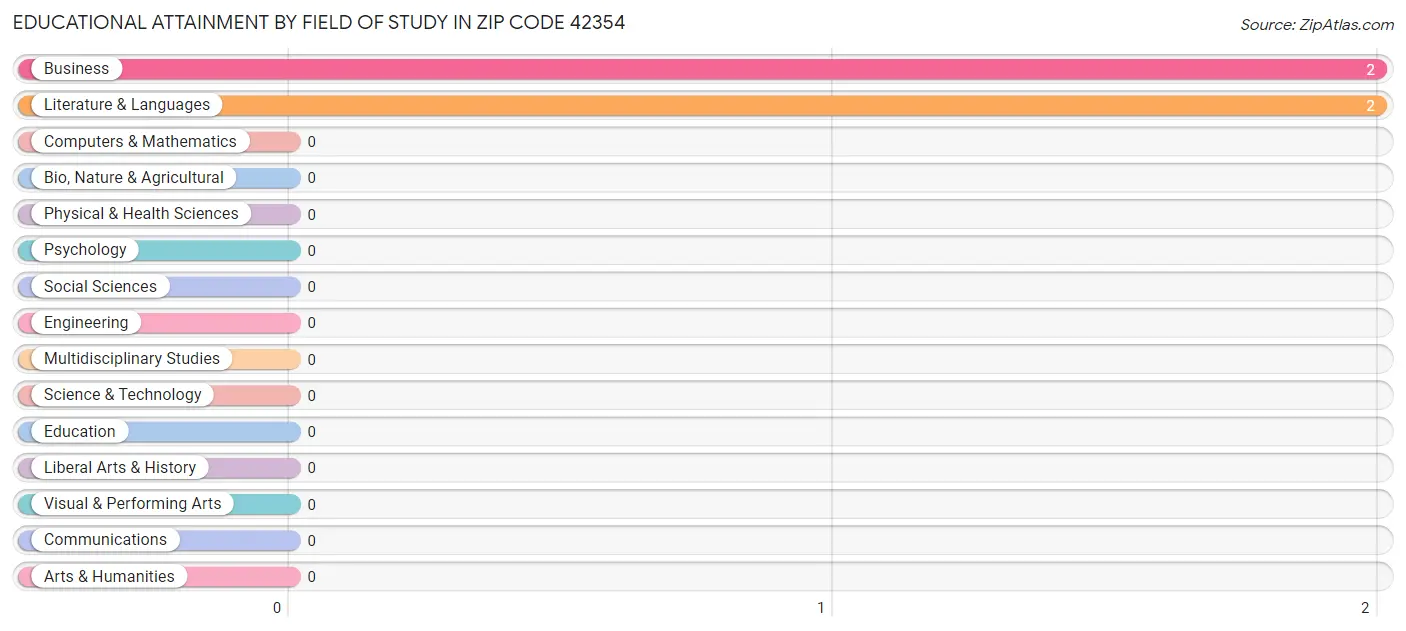The height and width of the screenshot is (631, 1406).
Task: Click the 0 value beside Bio, Nature & Agricultural
Action: pos(311,178)
